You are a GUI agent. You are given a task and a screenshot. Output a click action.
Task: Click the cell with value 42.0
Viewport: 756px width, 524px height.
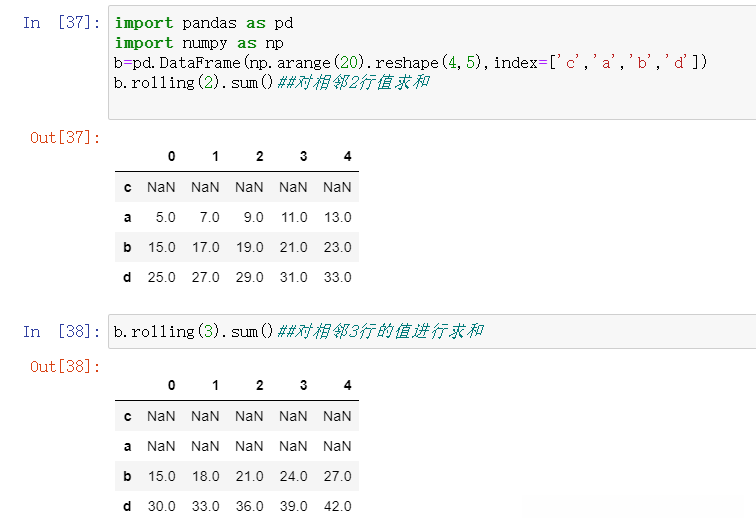pos(338,507)
